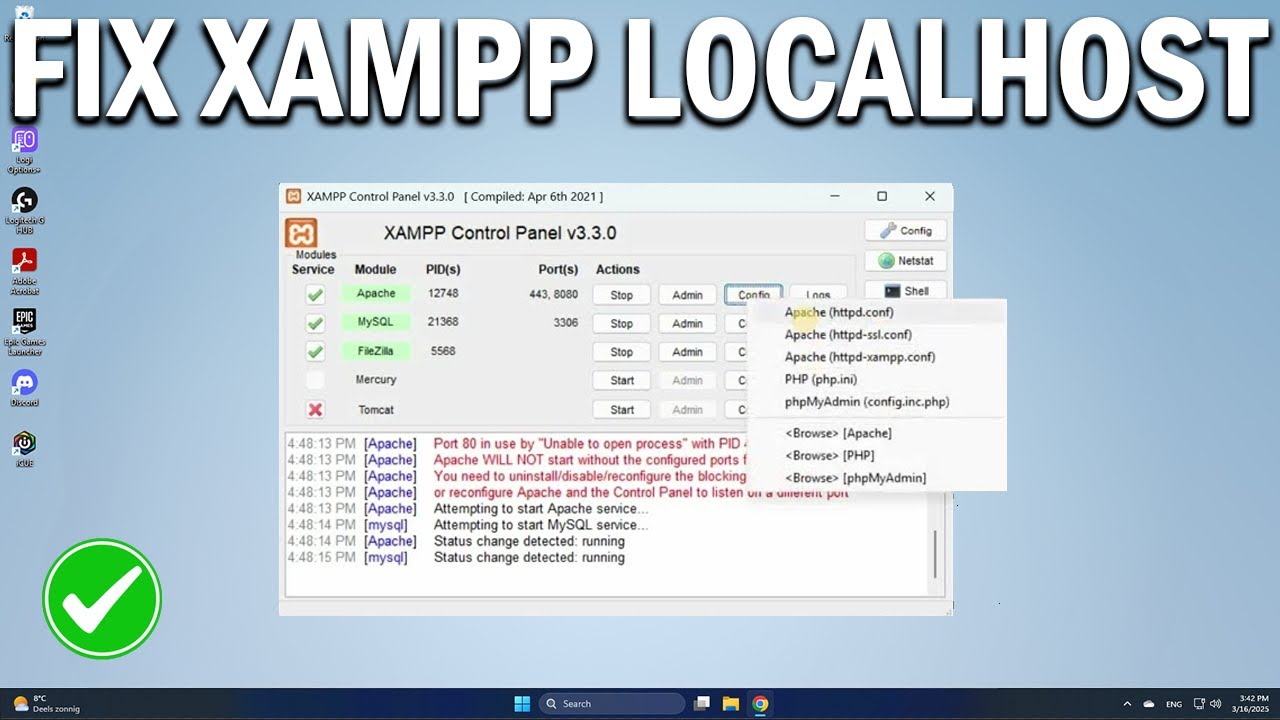Open volume control in tray
The image size is (1280, 720).
point(1216,704)
